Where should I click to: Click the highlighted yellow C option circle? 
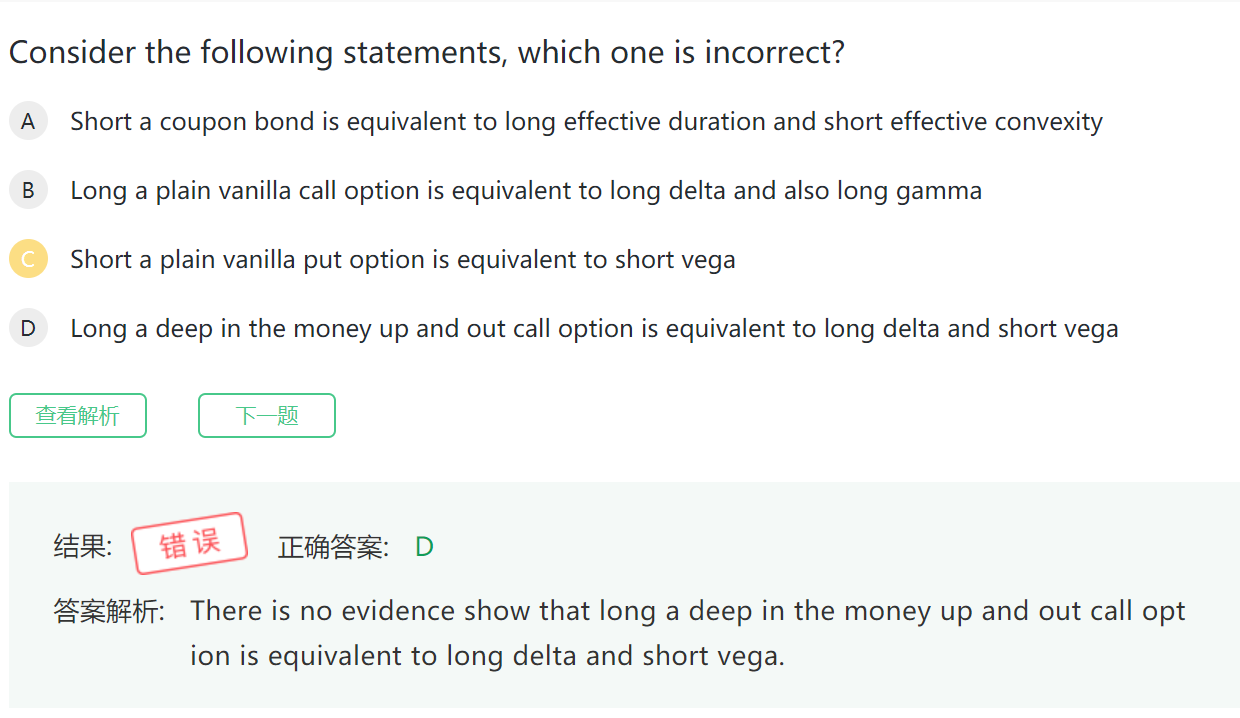(x=28, y=260)
